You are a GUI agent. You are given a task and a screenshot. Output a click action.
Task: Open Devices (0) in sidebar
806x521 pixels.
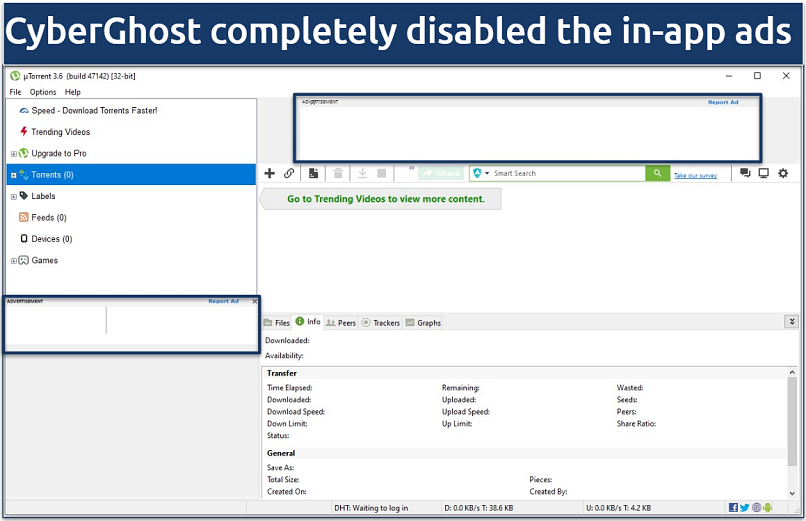pyautogui.click(x=52, y=239)
